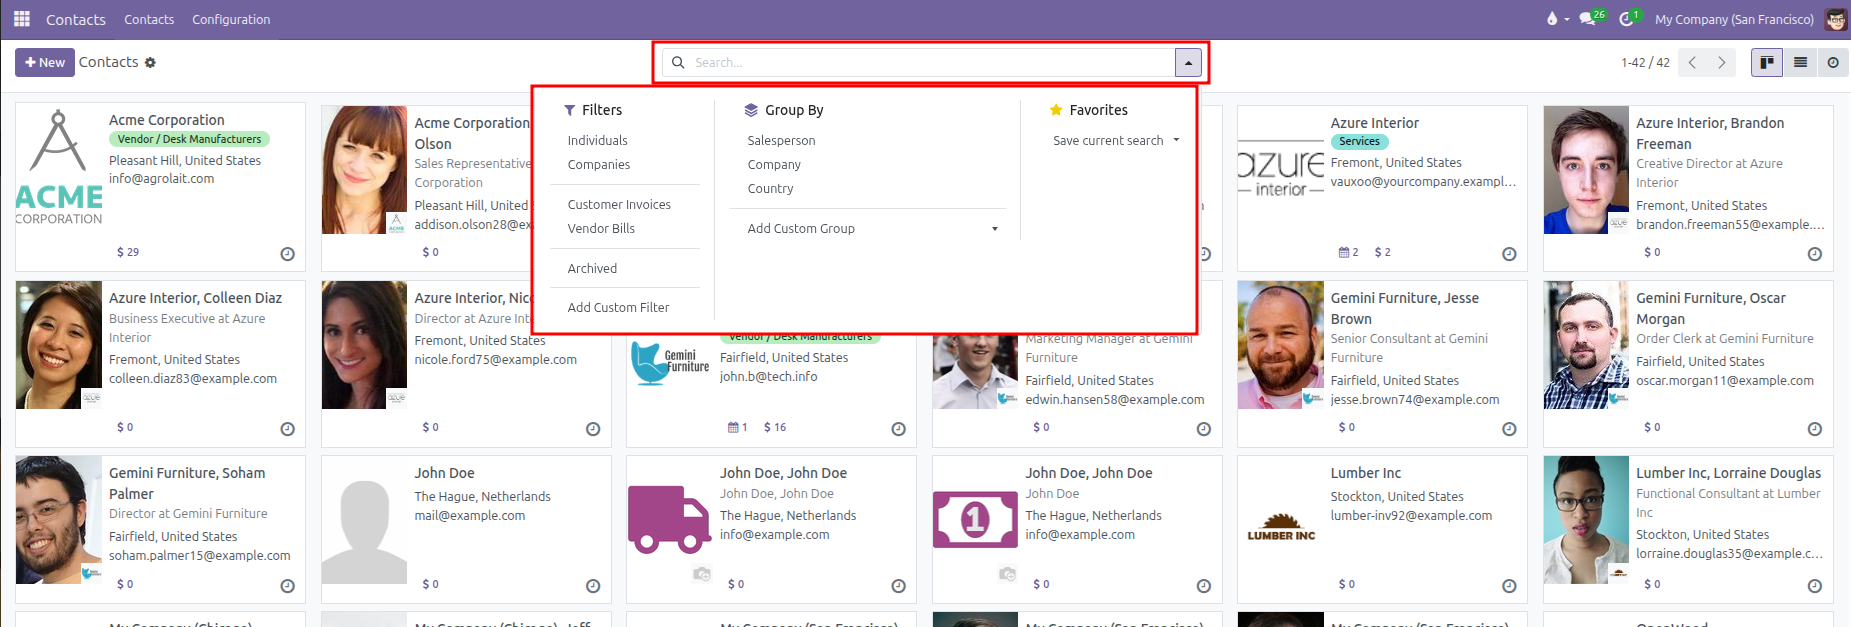Viewport: 1851px width, 627px height.
Task: Toggle the Customer Invoices filter
Action: [618, 204]
